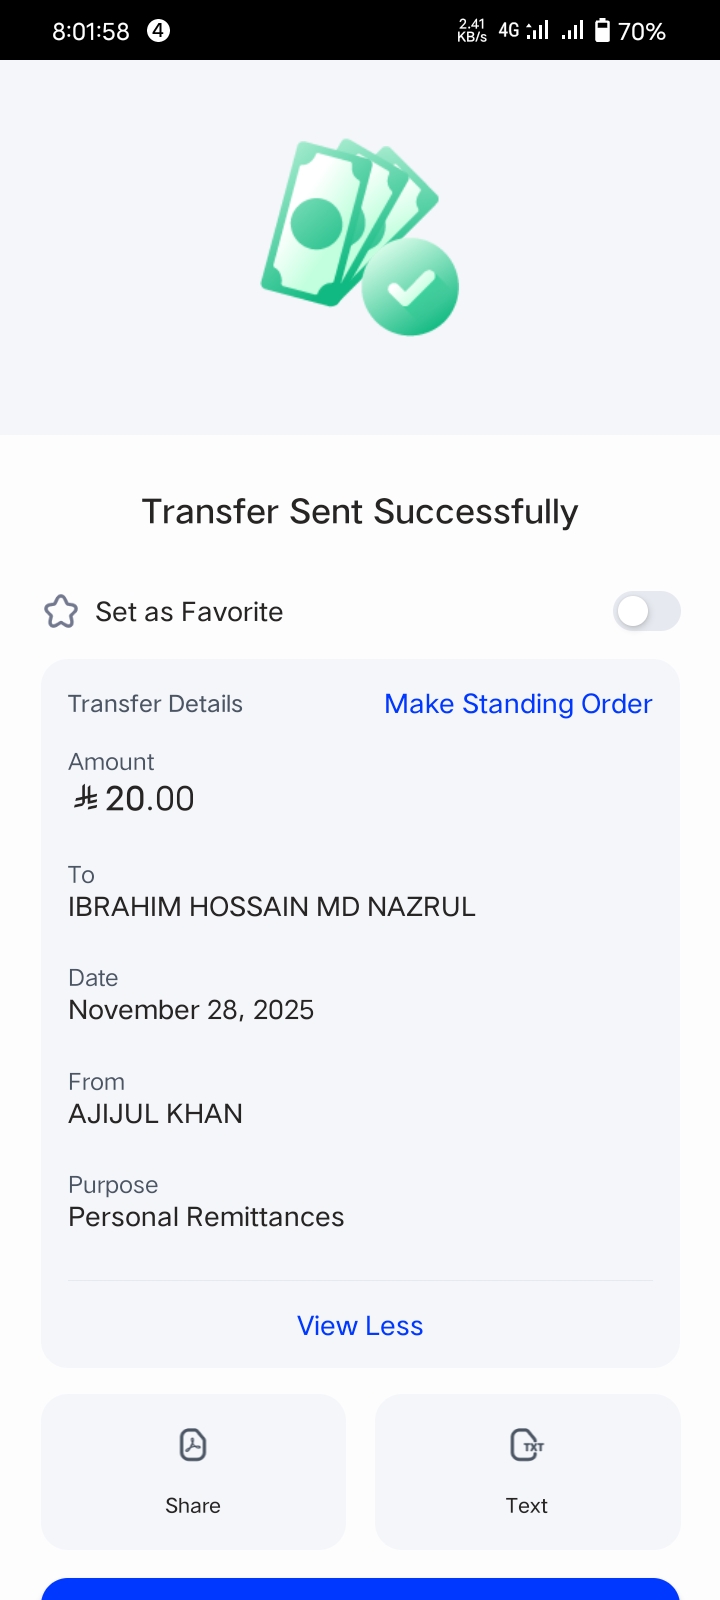Select the 20.00 amount value
720x1600 pixels.
coord(150,799)
